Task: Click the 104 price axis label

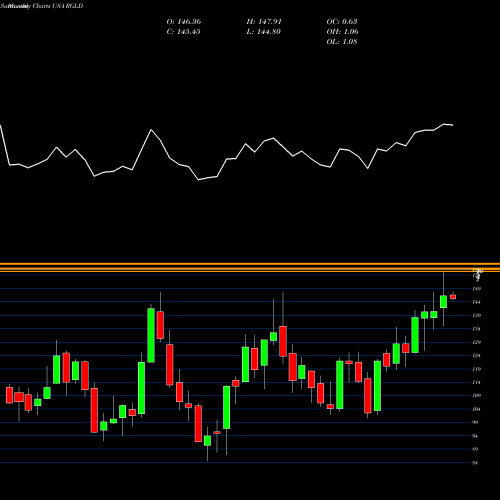Action: click(477, 409)
